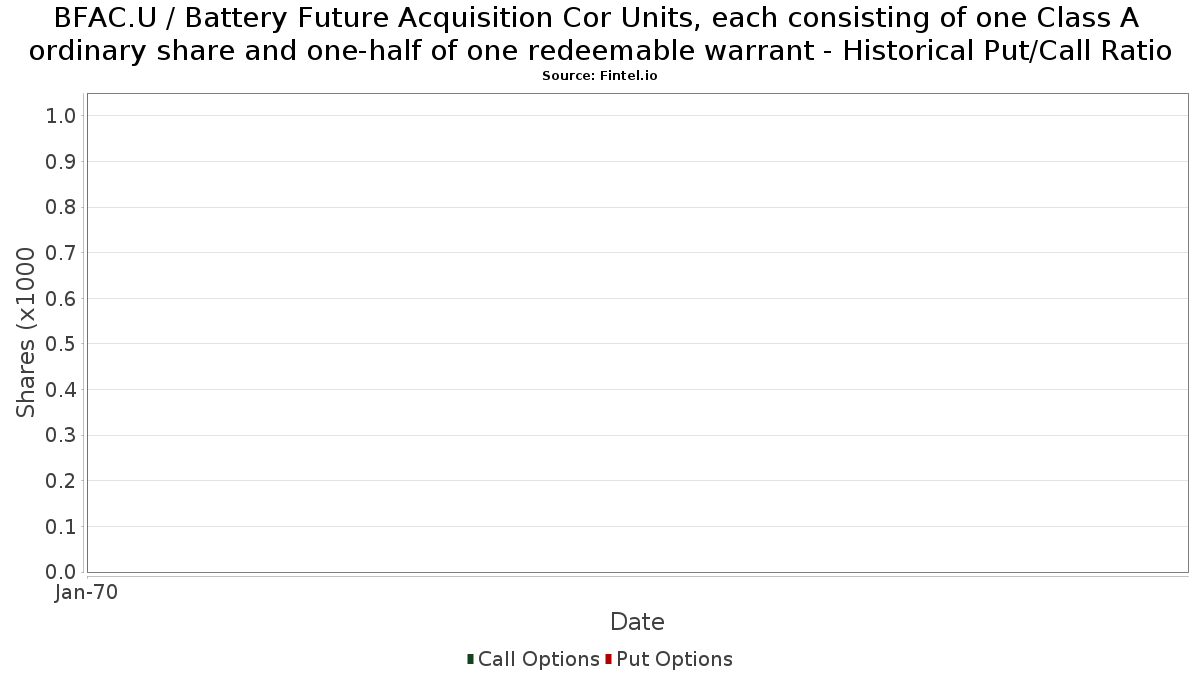Click the Jan-70 x-axis label
Viewport: 1200px width, 675px height.
coord(87,593)
